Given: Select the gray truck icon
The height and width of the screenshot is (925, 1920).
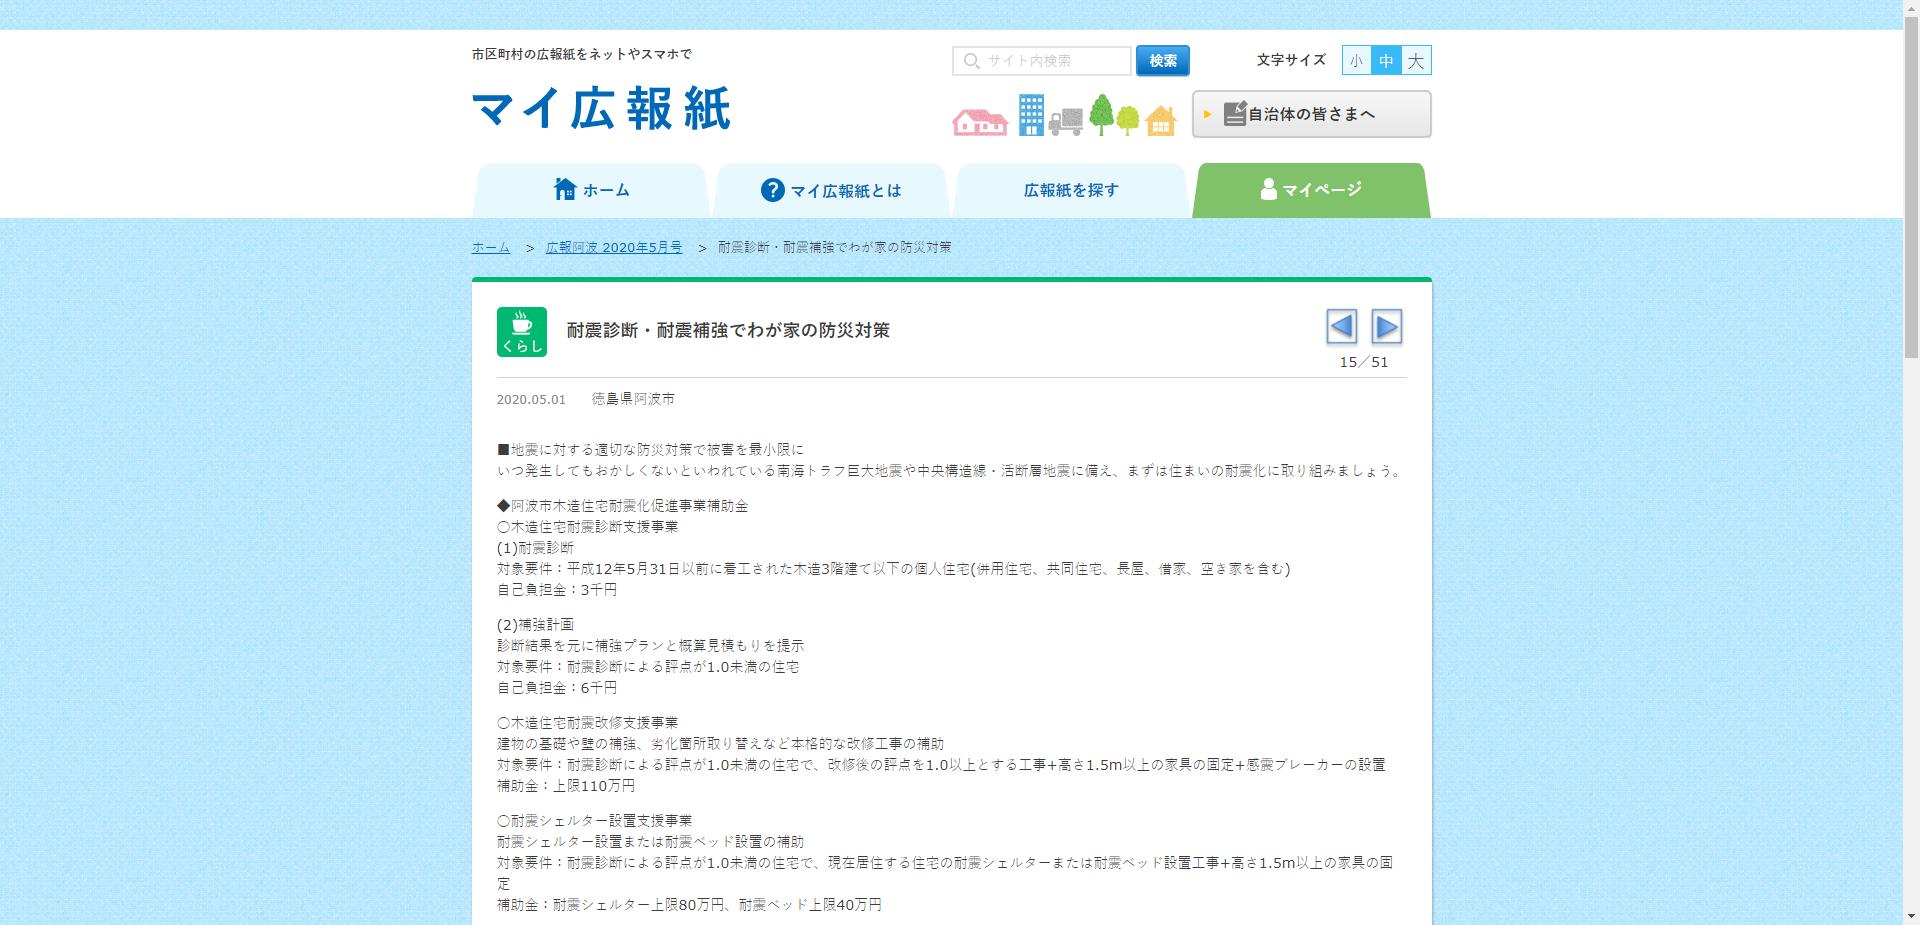Looking at the screenshot, I should click(x=1066, y=121).
